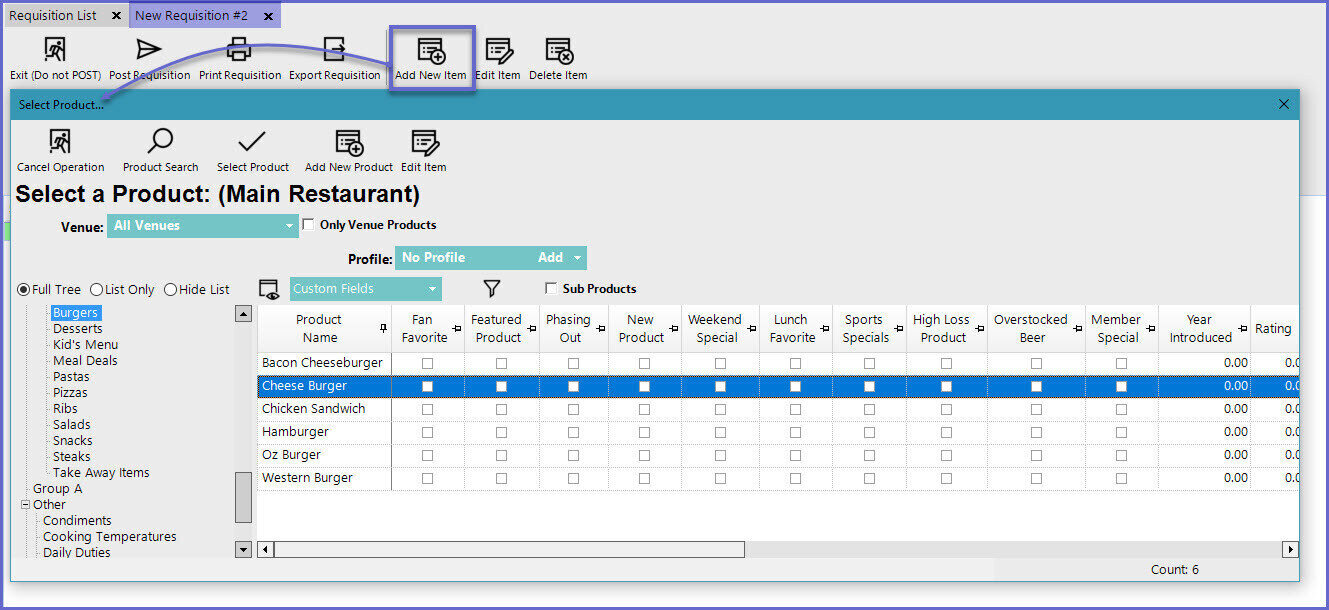Tick the Sub Products checkbox
Screen dimensions: 1329x610
[x=551, y=289]
